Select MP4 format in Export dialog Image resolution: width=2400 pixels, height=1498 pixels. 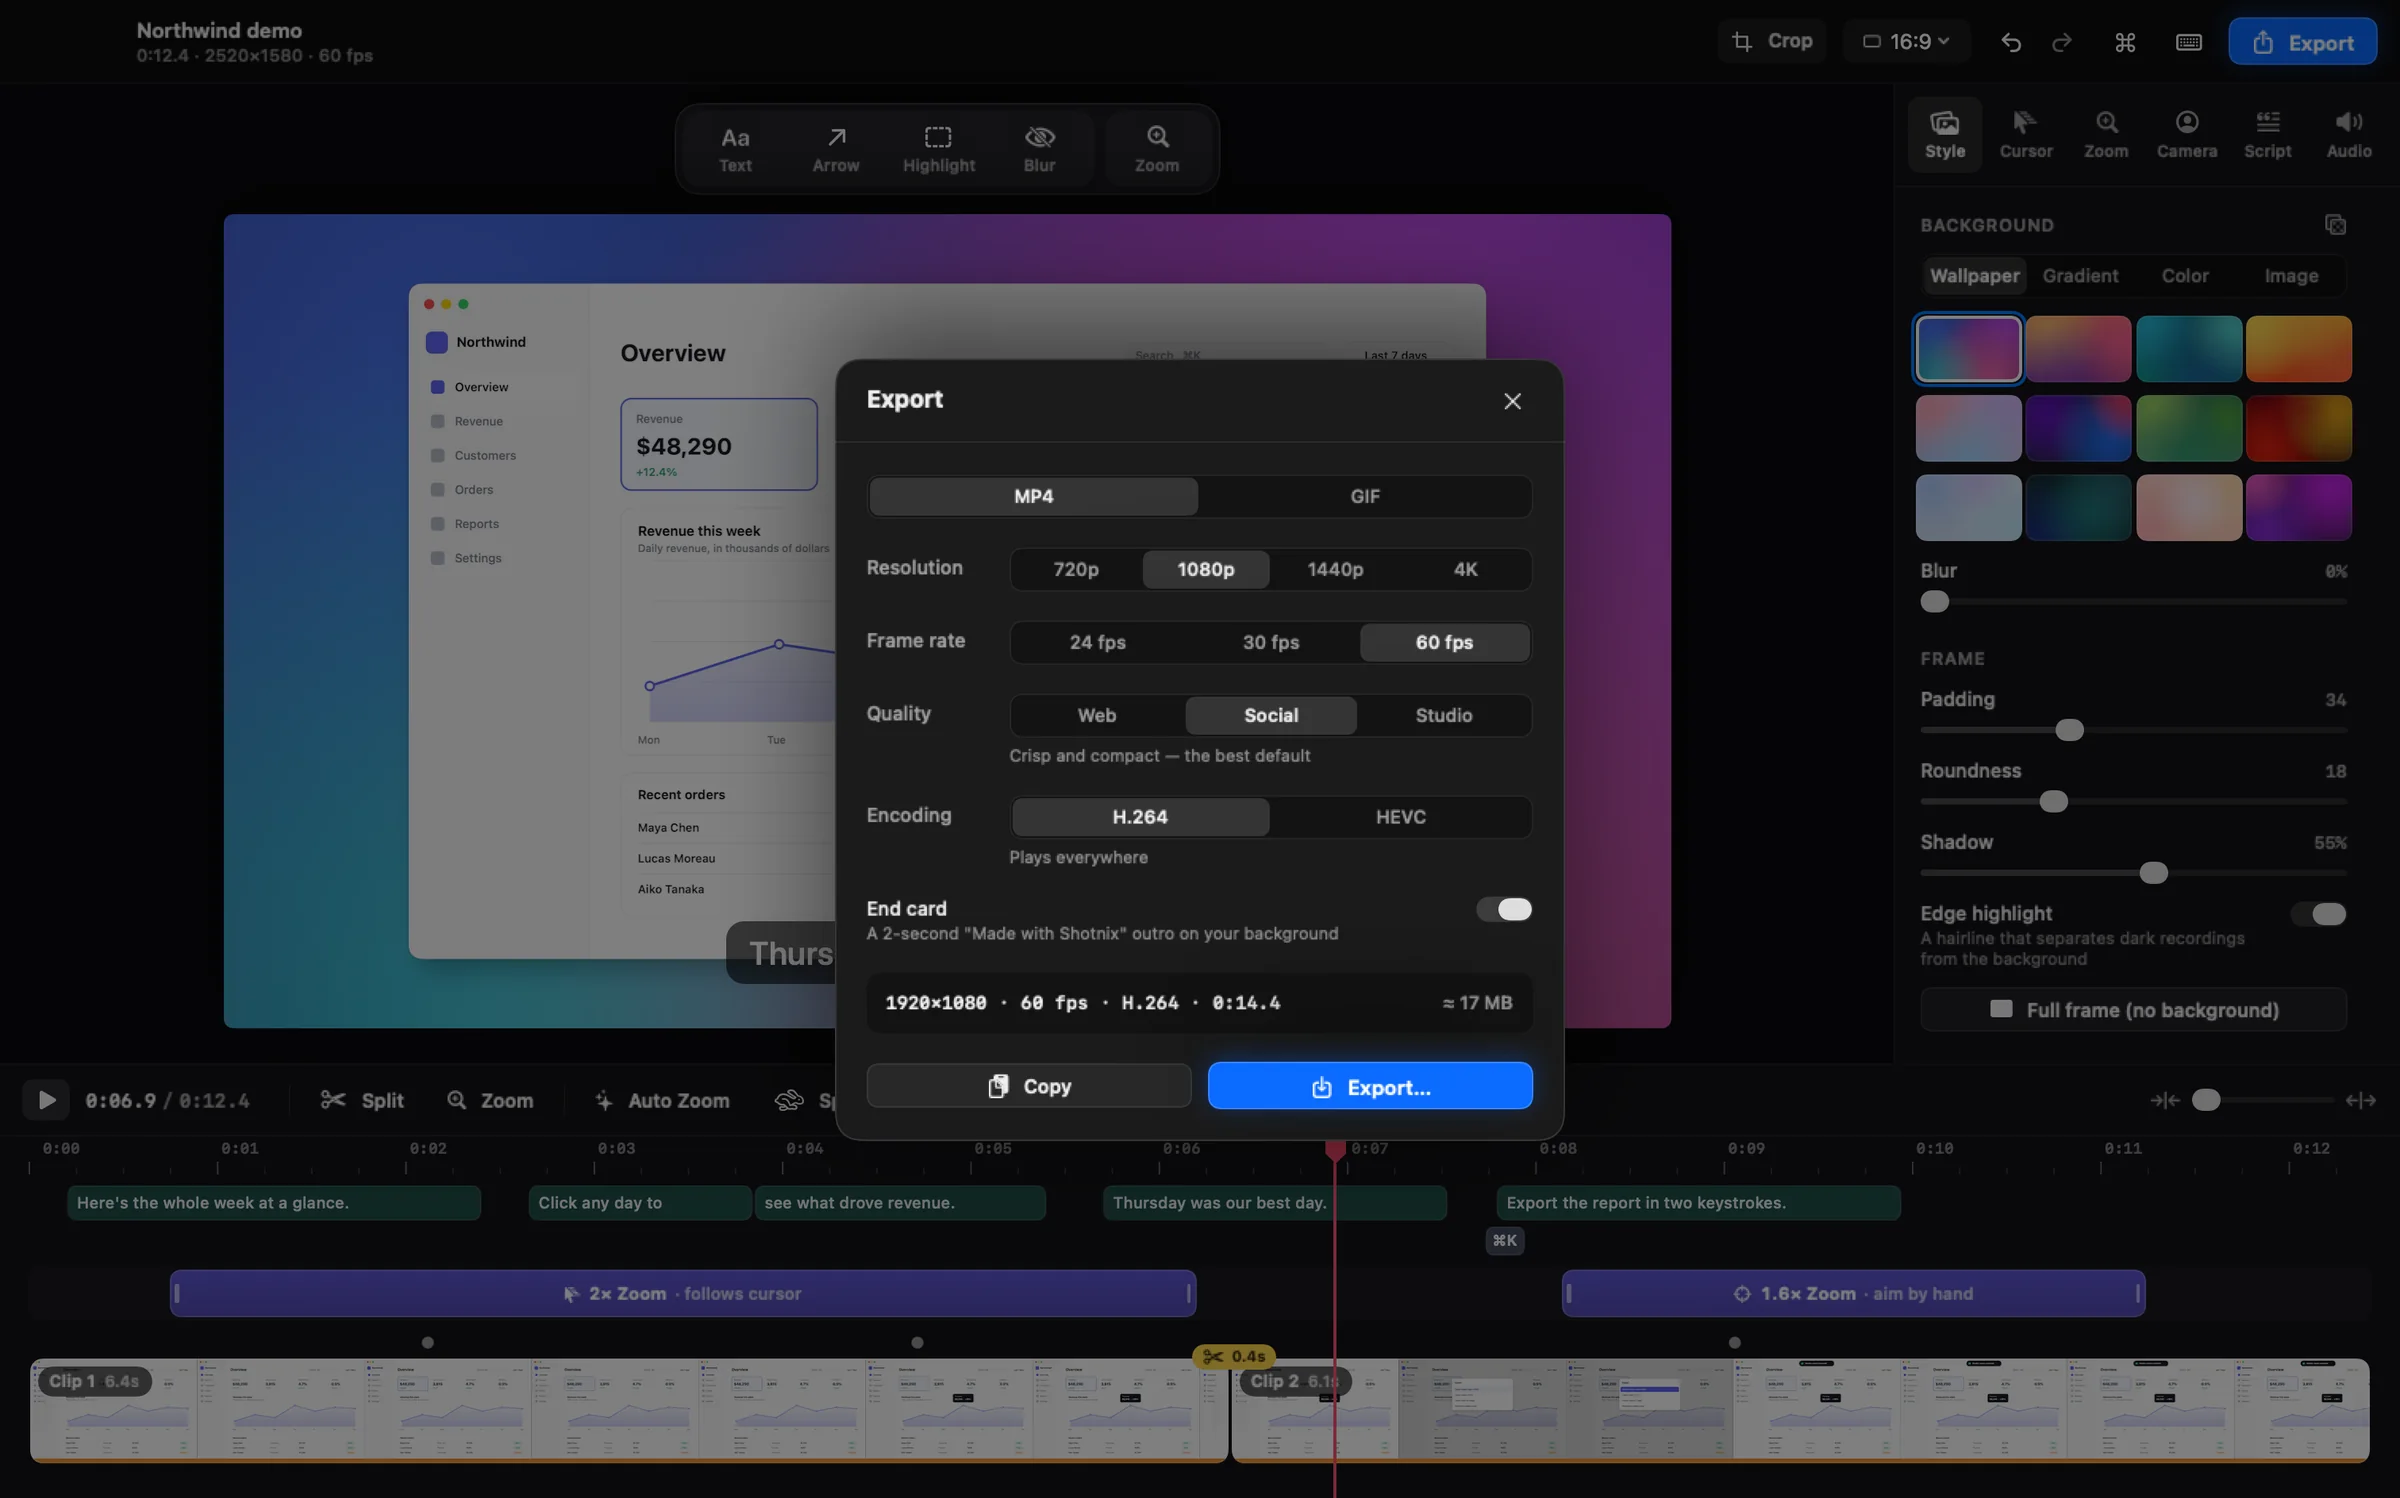pos(1033,496)
